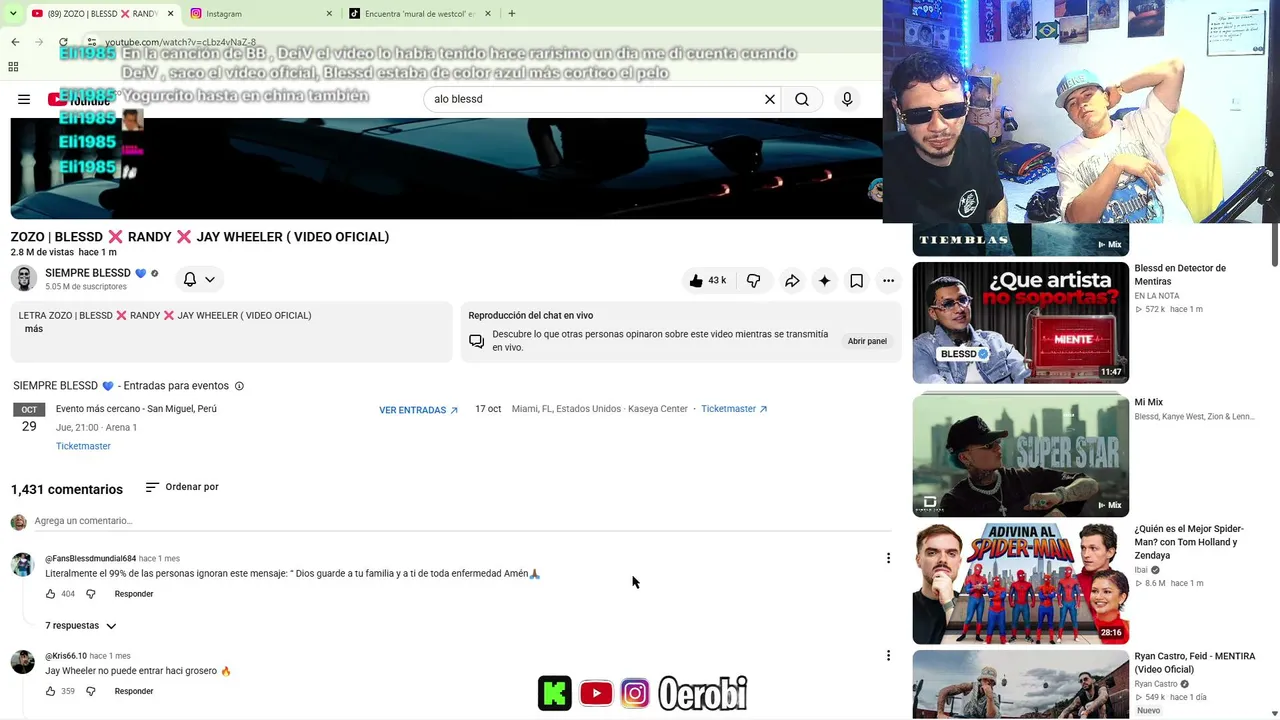Expand the 7 respuestas replies
The height and width of the screenshot is (720, 1280).
coord(81,626)
